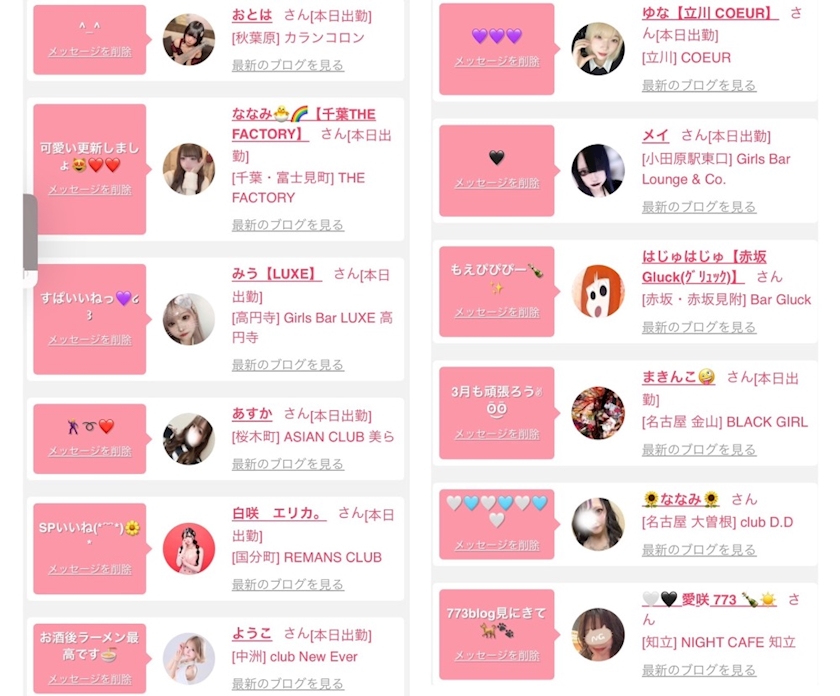The height and width of the screenshot is (696, 840).
Task: Open はじゅはじゅ orange-haired cartoon avatar
Action: point(598,291)
